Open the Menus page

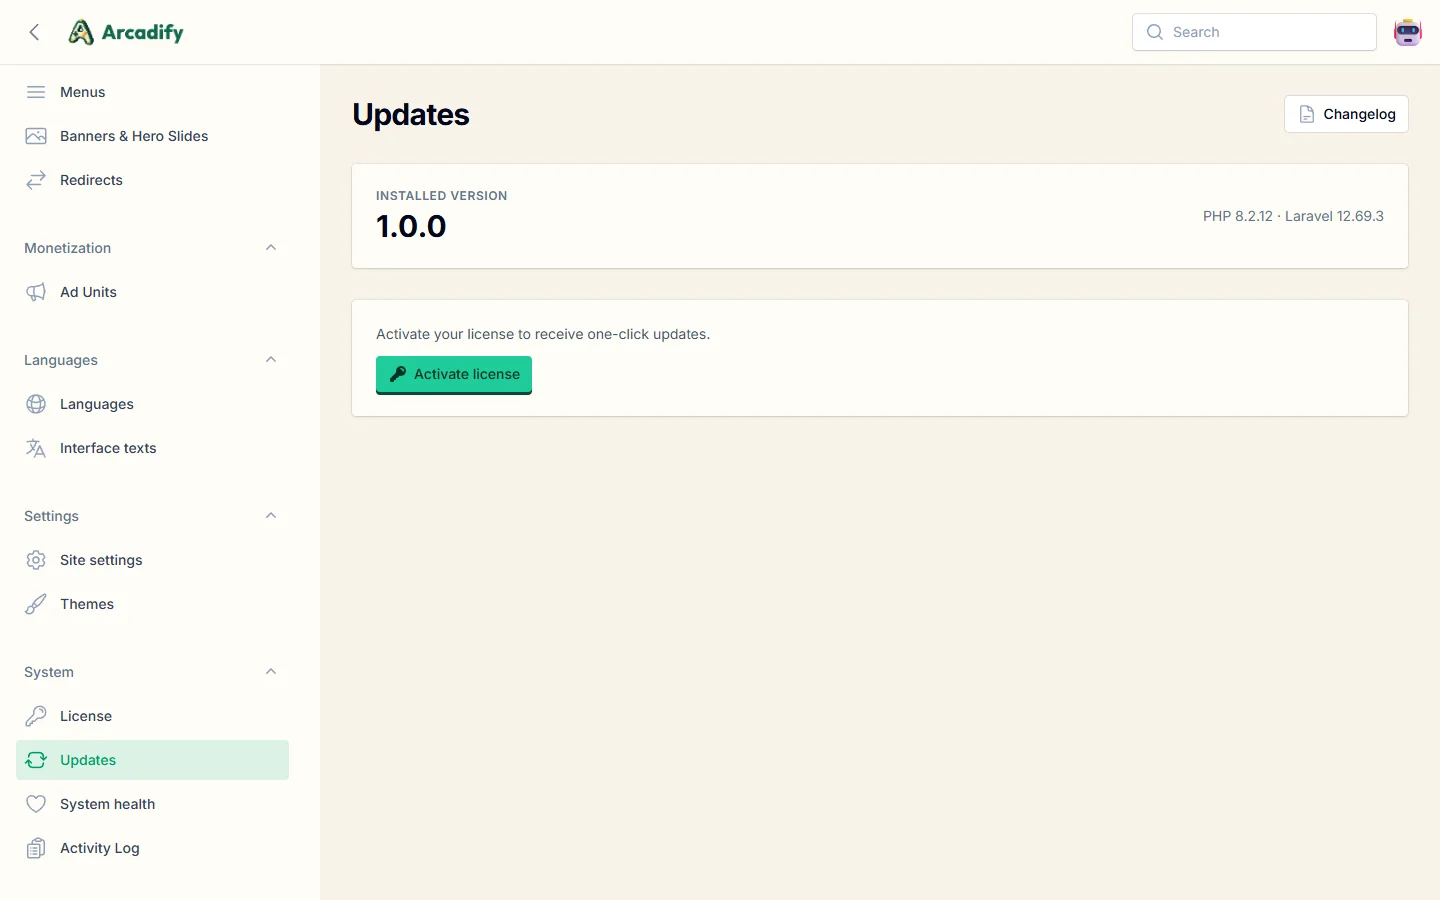coord(152,92)
